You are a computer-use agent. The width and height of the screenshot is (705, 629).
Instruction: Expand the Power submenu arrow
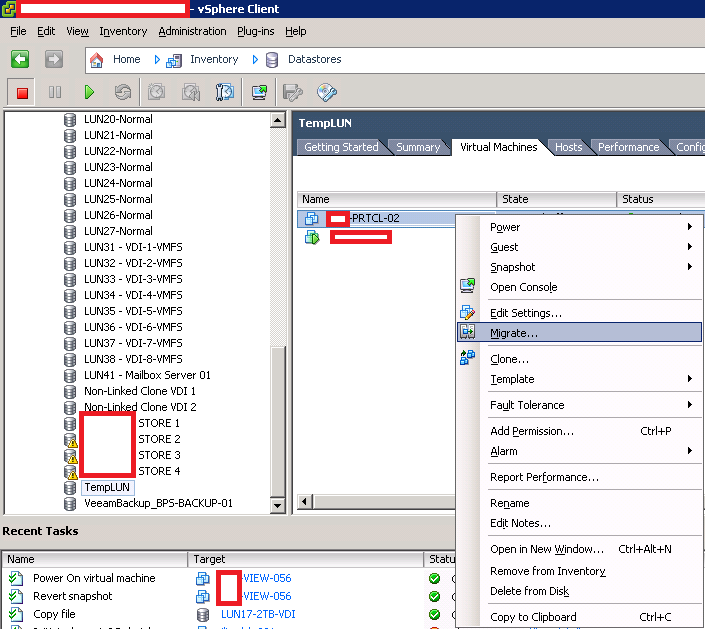coord(689,227)
